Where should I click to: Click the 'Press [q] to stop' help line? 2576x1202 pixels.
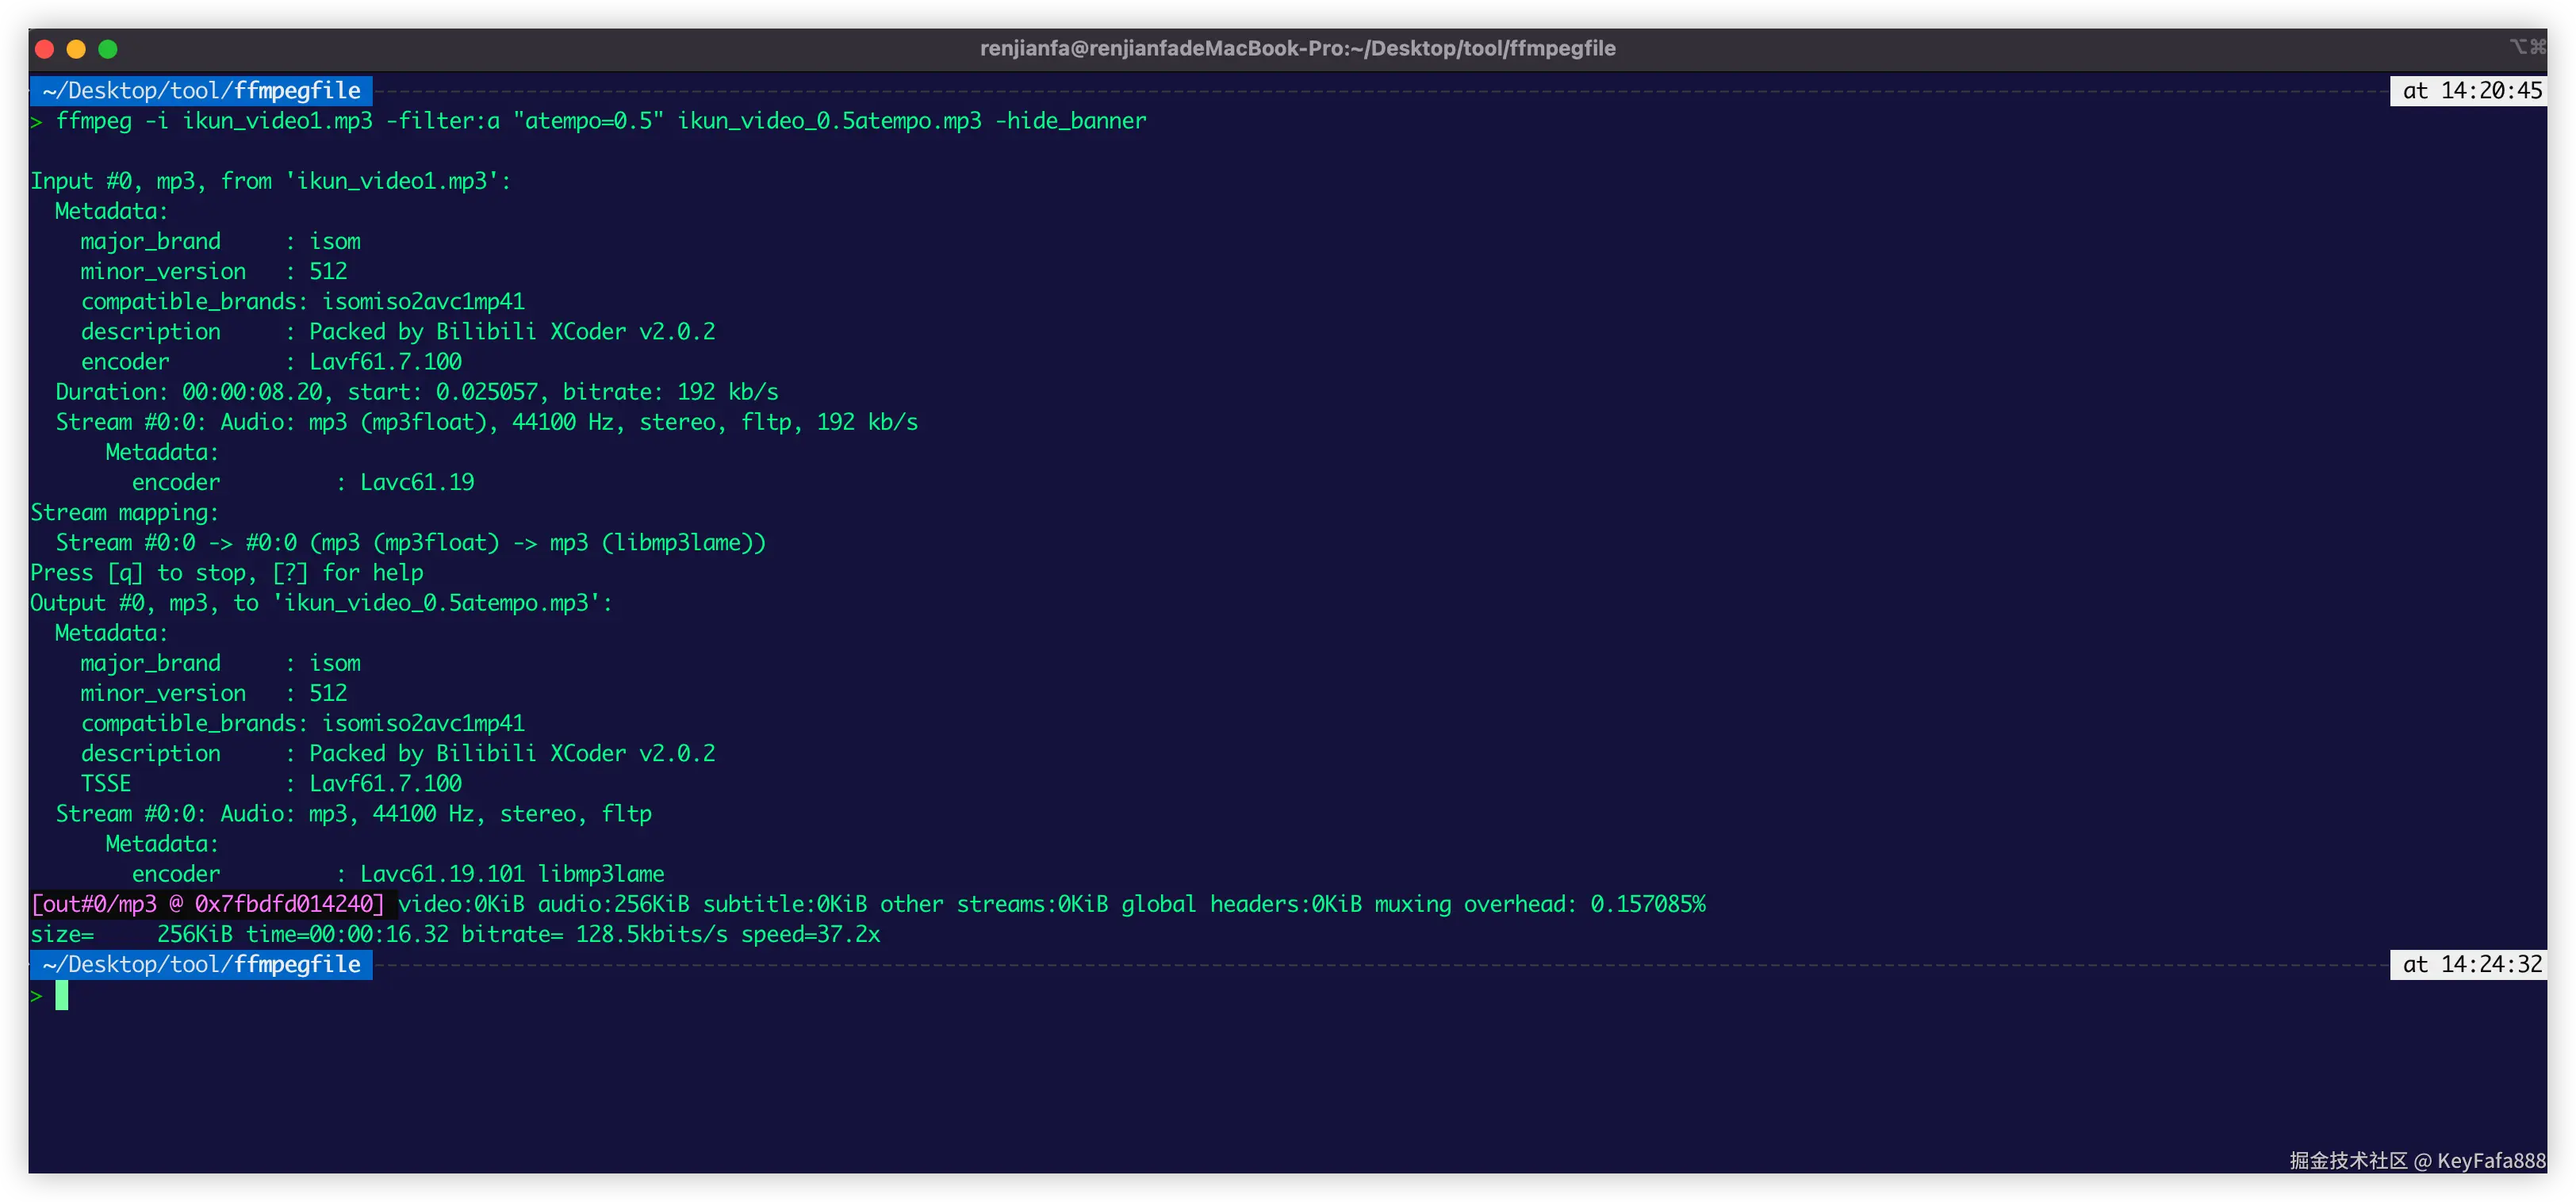(x=227, y=573)
